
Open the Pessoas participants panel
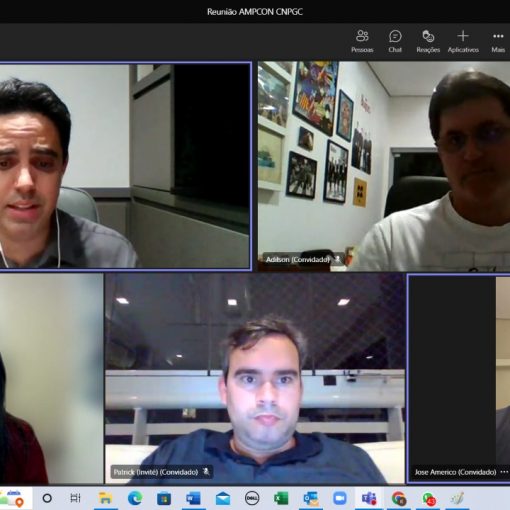pos(362,41)
